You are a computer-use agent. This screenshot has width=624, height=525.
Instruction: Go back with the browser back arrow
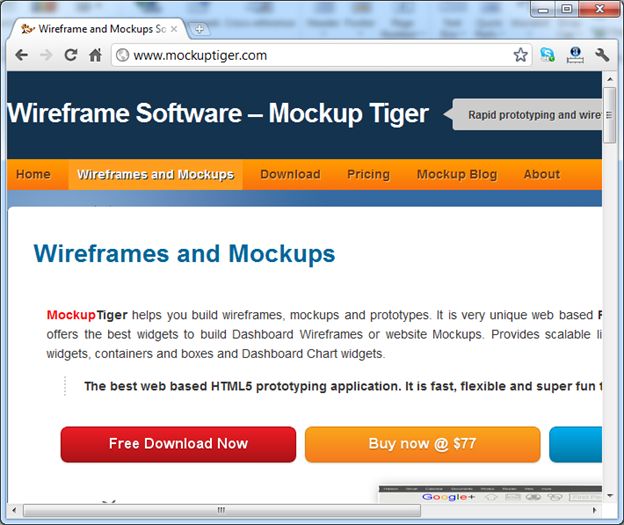tap(21, 55)
